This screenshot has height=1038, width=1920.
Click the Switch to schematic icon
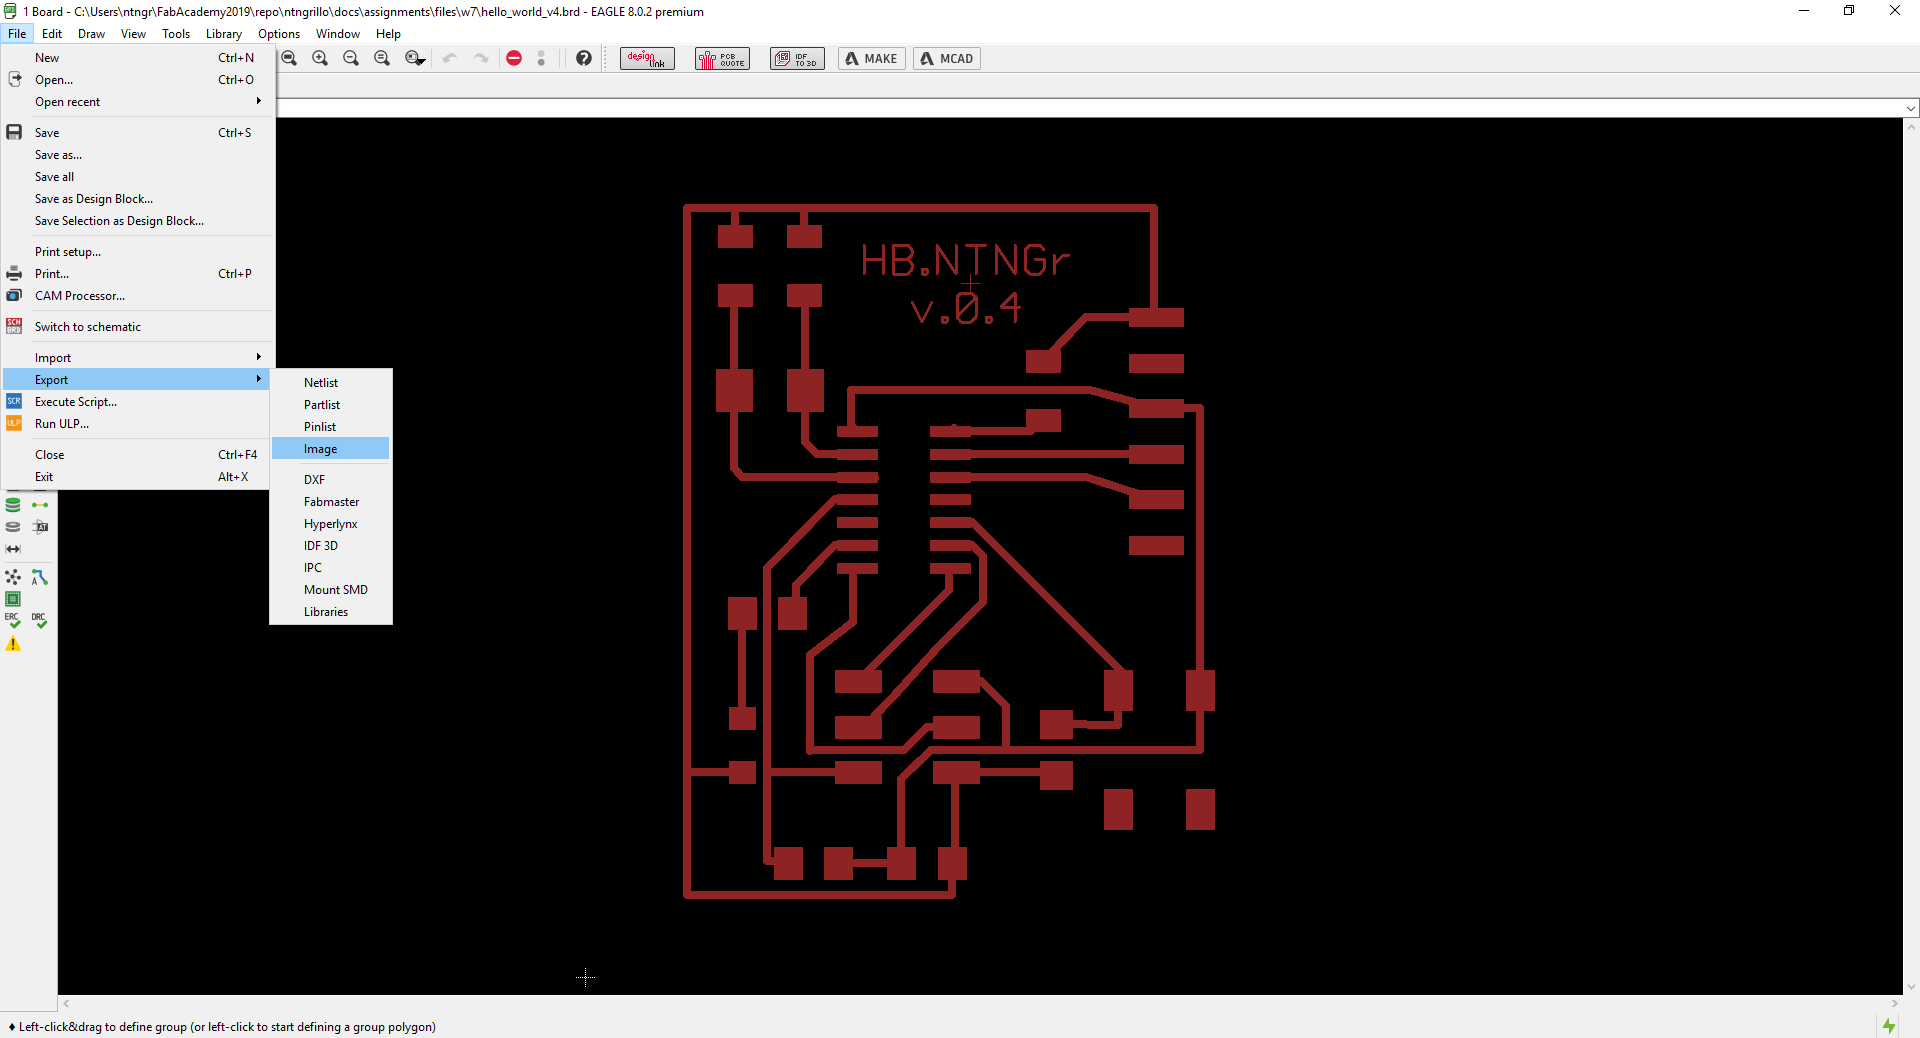pyautogui.click(x=14, y=326)
